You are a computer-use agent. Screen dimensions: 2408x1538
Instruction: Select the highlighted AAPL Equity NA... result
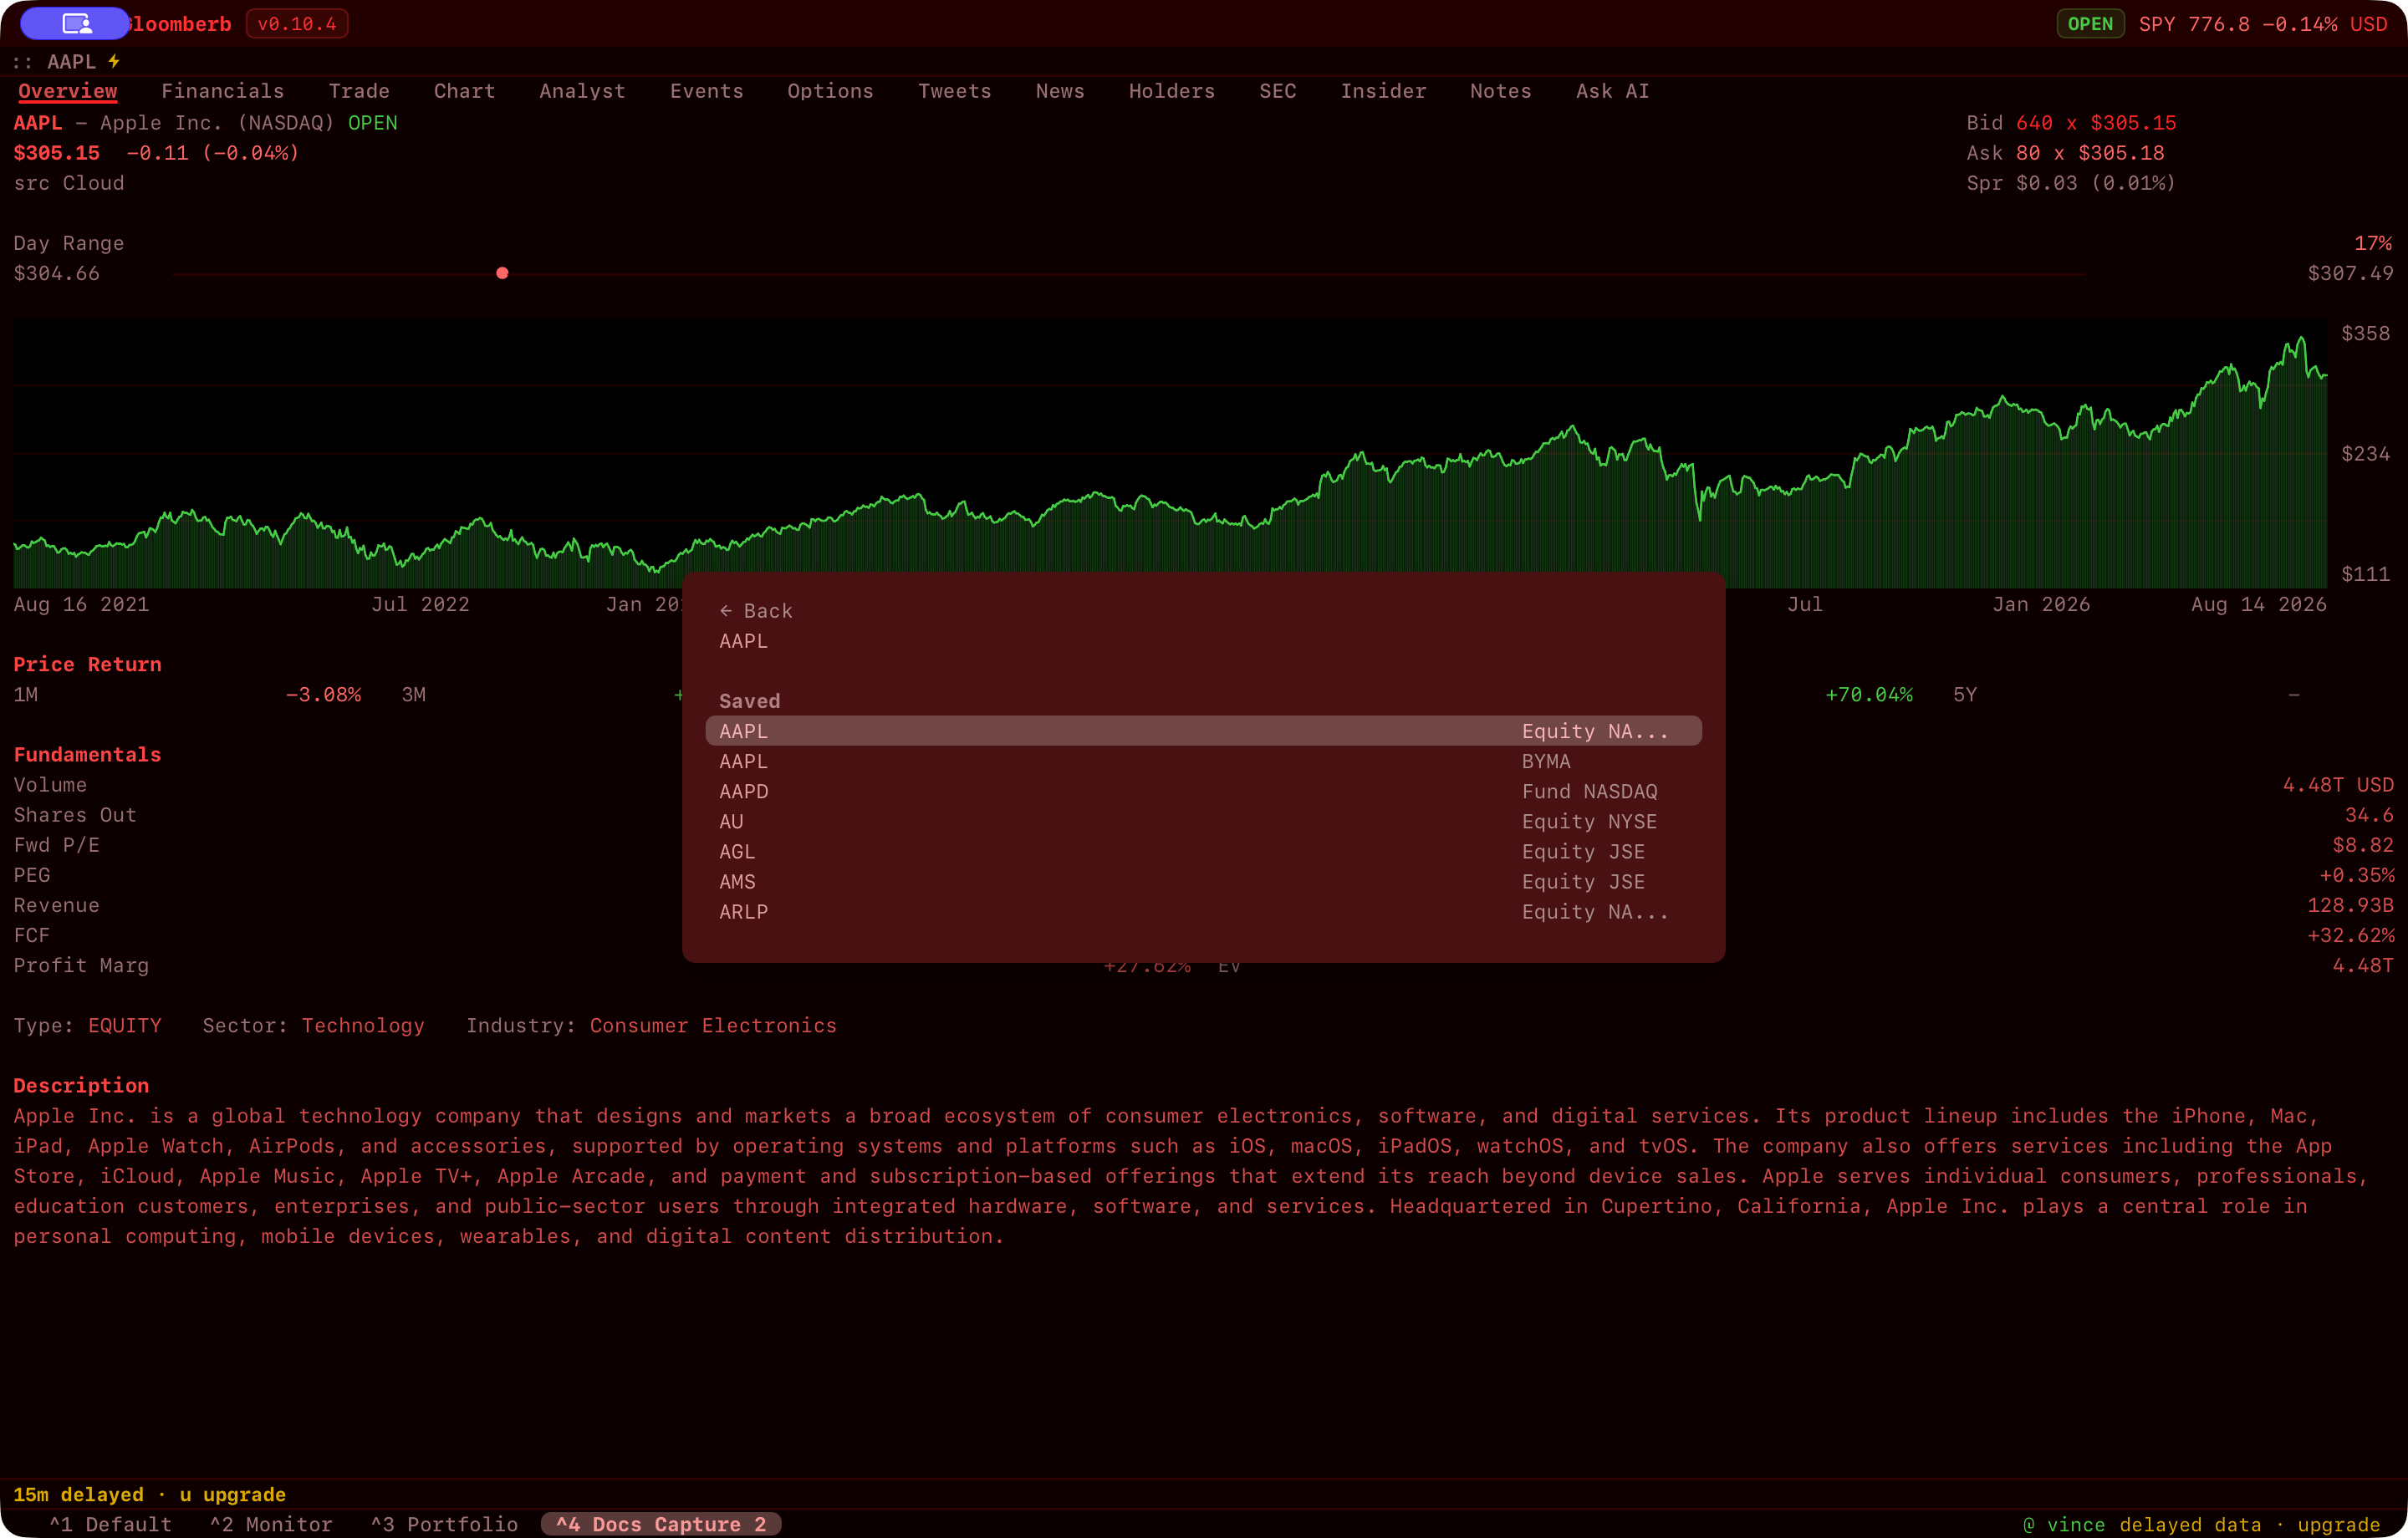coord(1203,731)
